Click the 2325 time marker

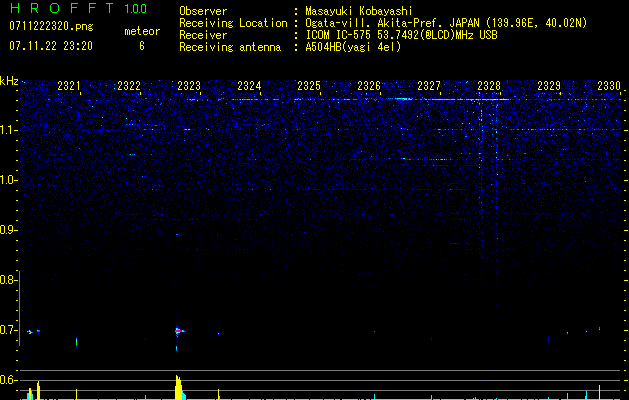[308, 85]
